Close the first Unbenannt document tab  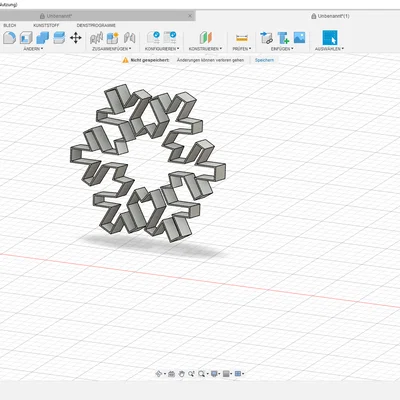click(190, 16)
